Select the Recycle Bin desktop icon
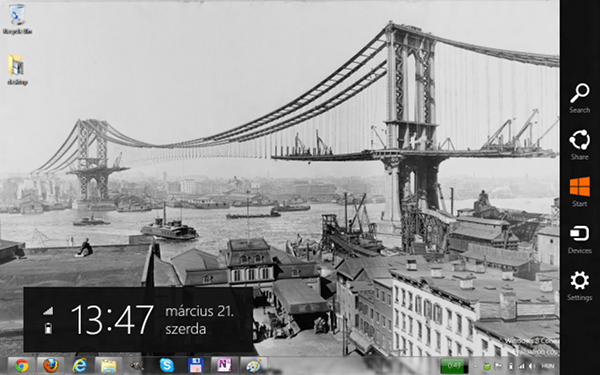The height and width of the screenshot is (375, 600). pyautogui.click(x=17, y=19)
